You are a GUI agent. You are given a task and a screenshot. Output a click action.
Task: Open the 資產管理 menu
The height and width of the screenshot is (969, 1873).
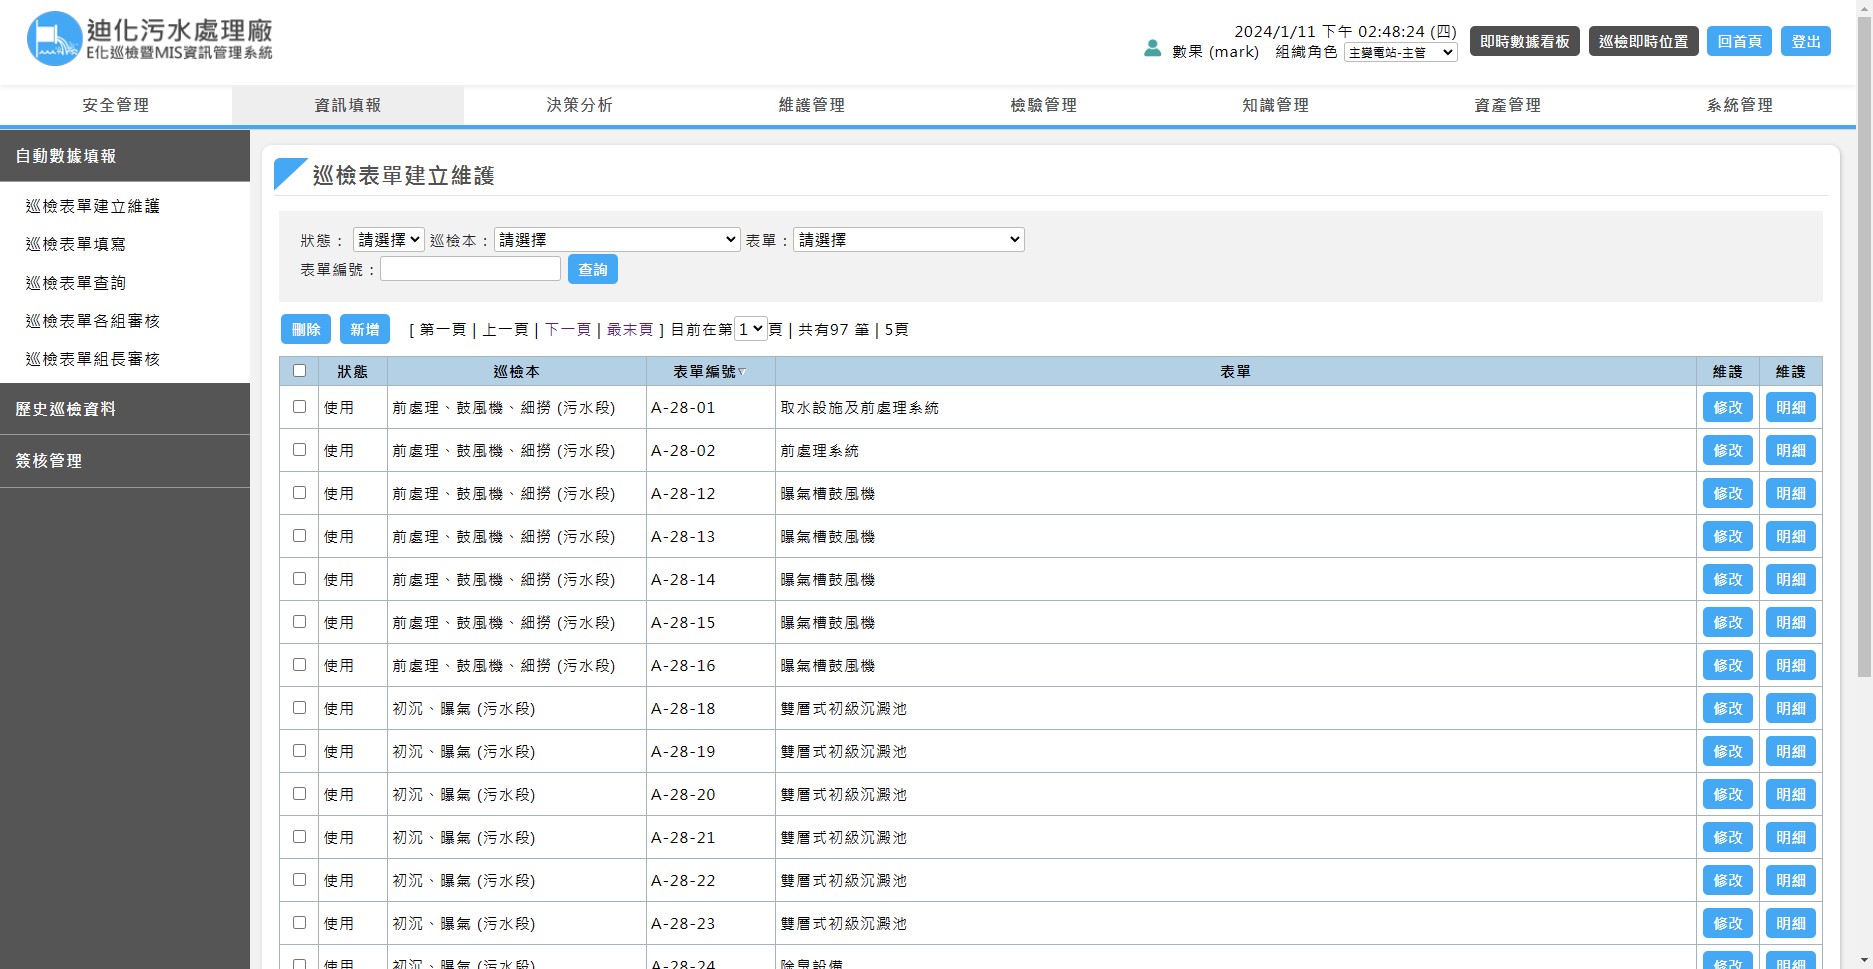[1508, 105]
